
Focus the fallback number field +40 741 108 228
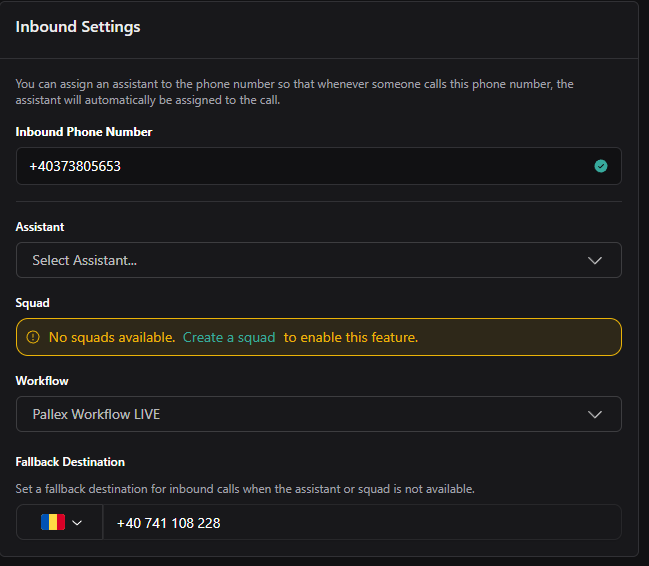click(x=360, y=523)
